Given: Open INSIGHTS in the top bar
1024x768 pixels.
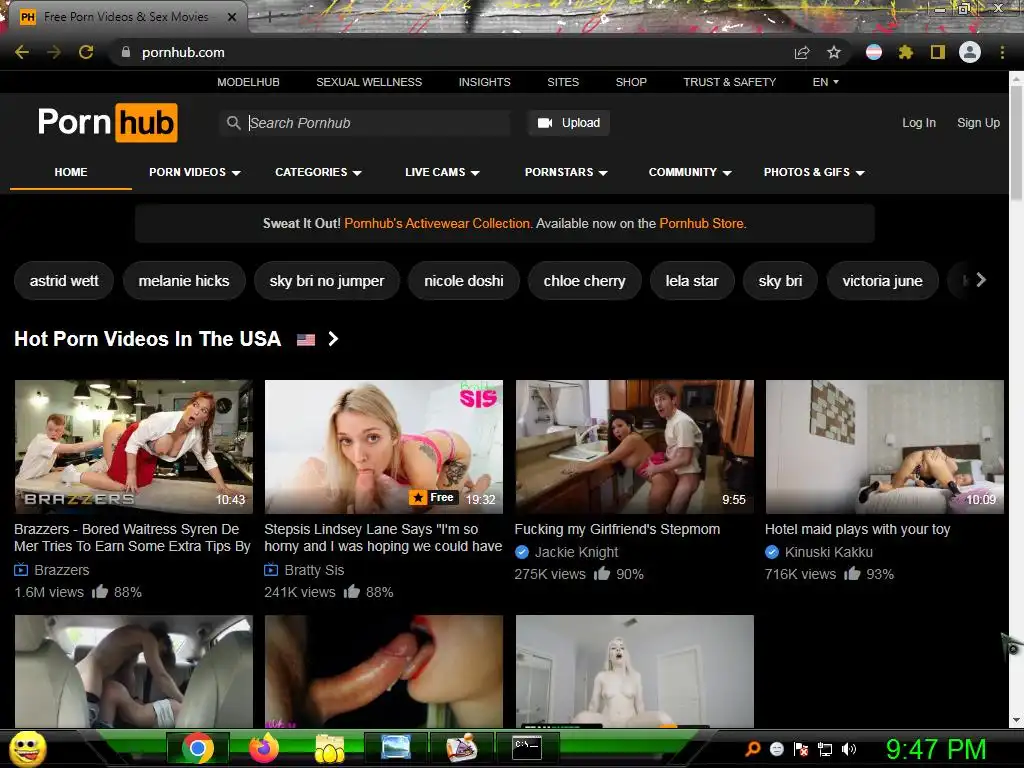Looking at the screenshot, I should point(485,82).
